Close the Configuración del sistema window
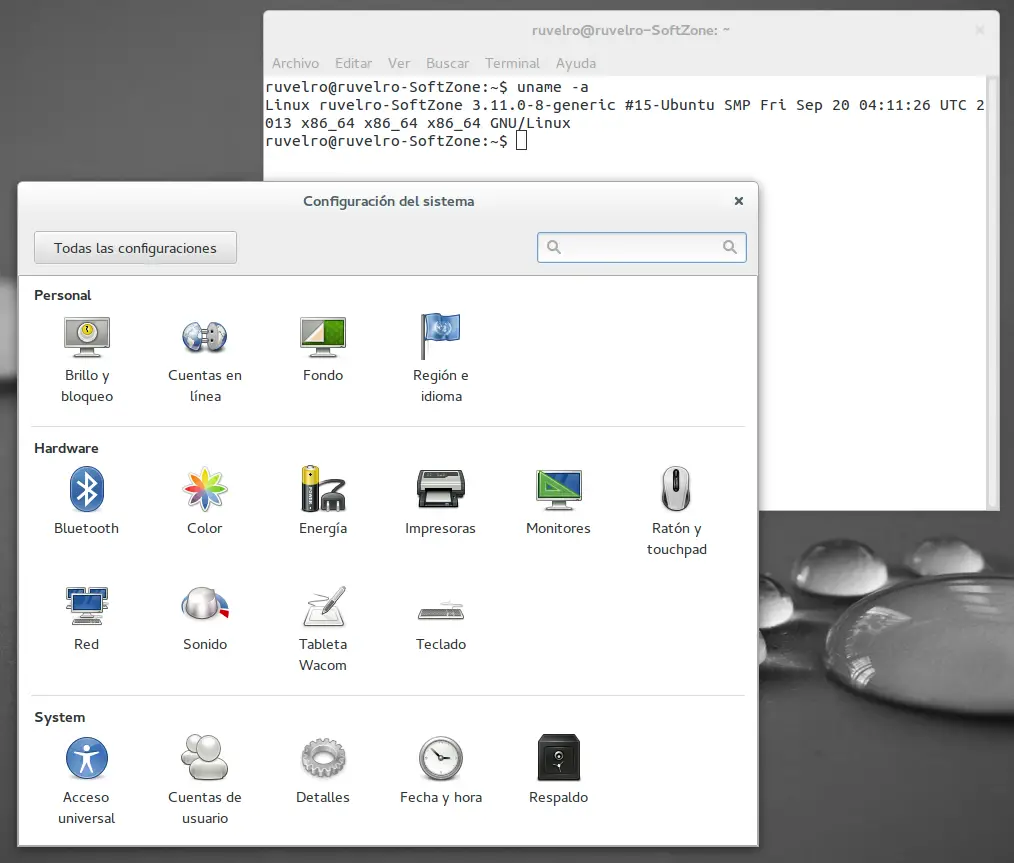This screenshot has width=1014, height=863. point(739,201)
